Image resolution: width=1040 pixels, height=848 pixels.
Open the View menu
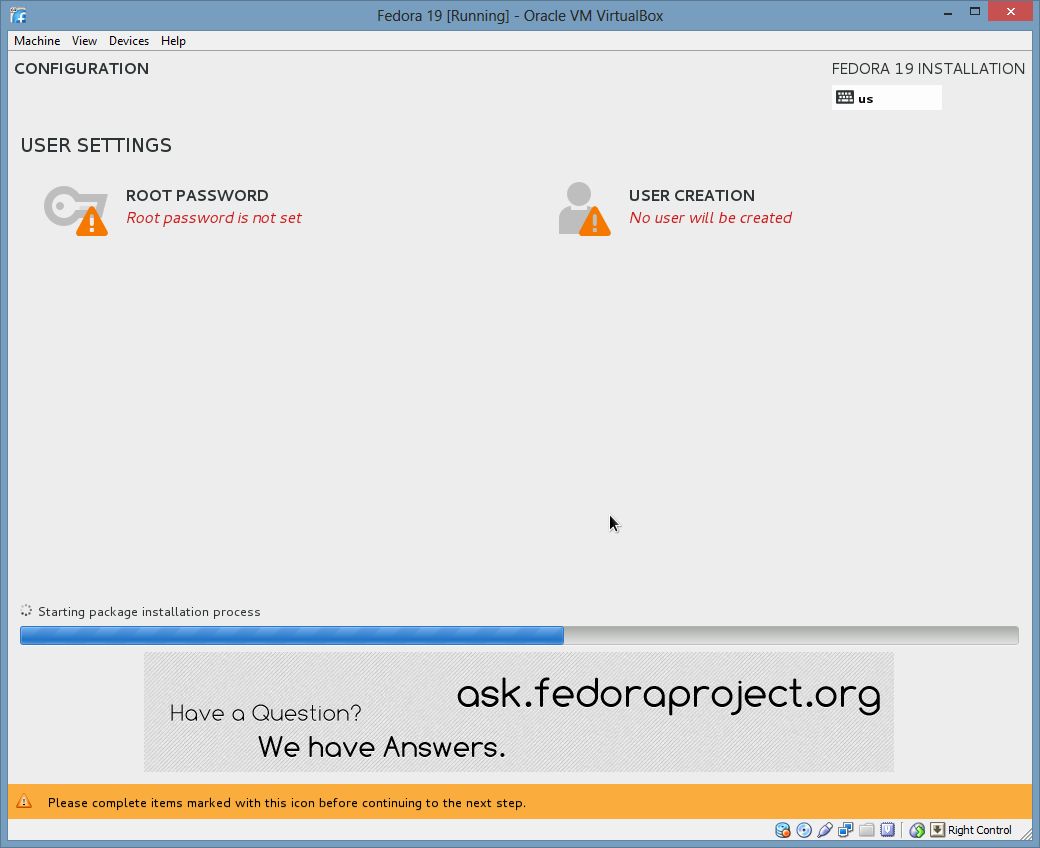(x=84, y=40)
